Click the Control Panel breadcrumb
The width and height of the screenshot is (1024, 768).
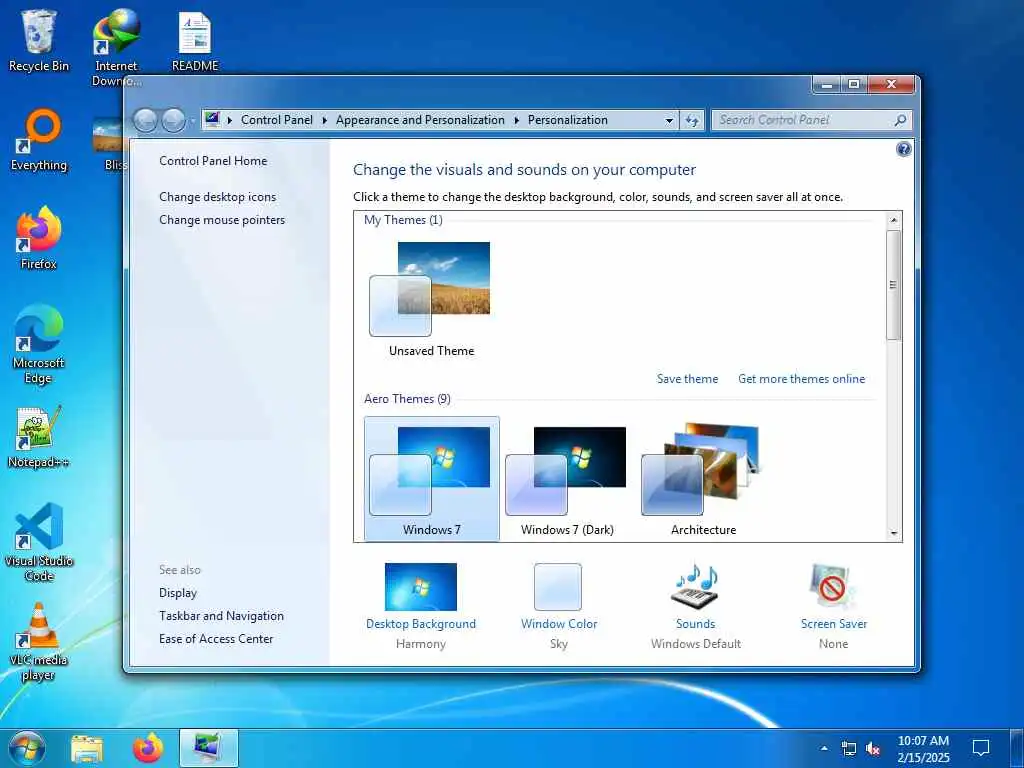277,120
